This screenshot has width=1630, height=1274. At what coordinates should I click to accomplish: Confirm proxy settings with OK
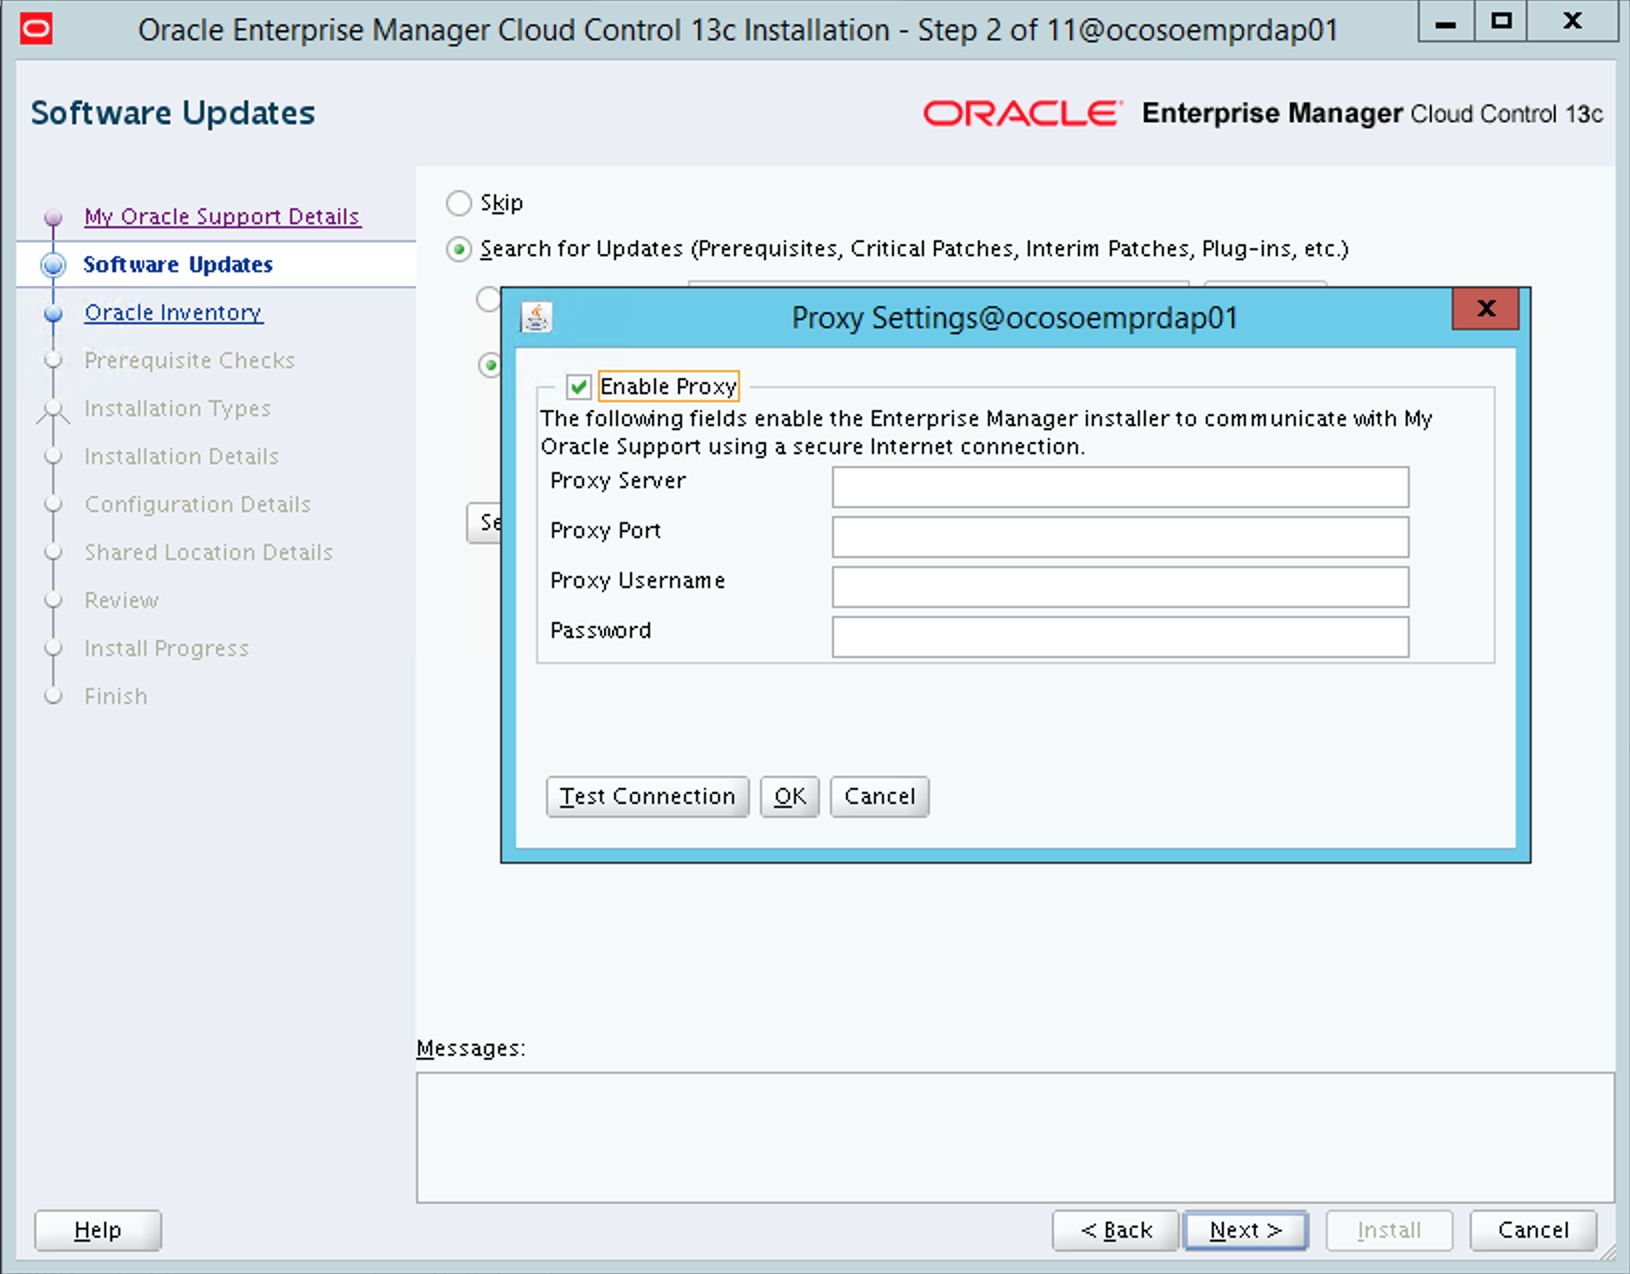point(789,797)
